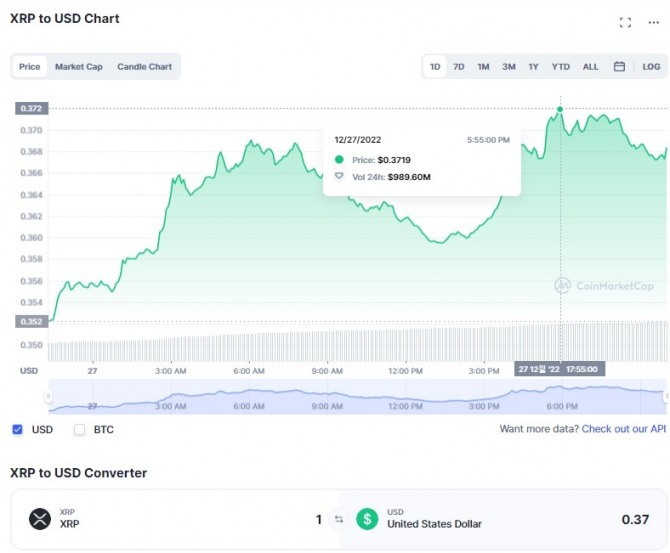Click the Price $0.3719 tooltip value
The width and height of the screenshot is (670, 553).
(x=394, y=160)
